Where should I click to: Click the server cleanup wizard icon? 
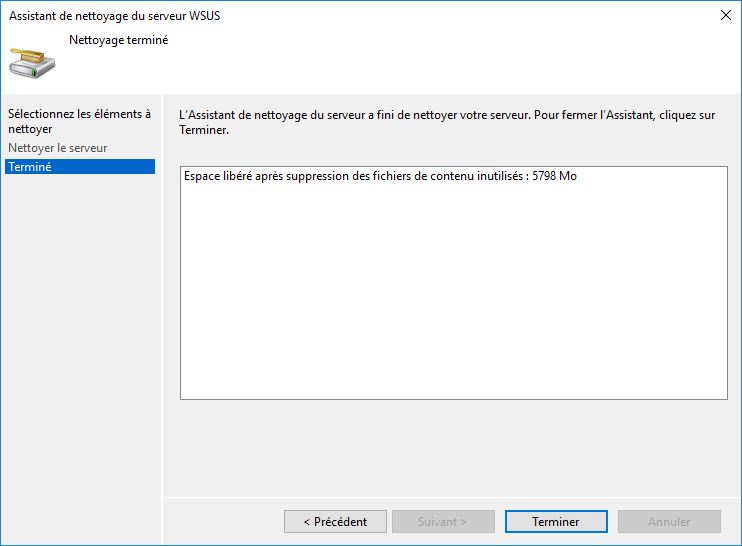pos(32,62)
